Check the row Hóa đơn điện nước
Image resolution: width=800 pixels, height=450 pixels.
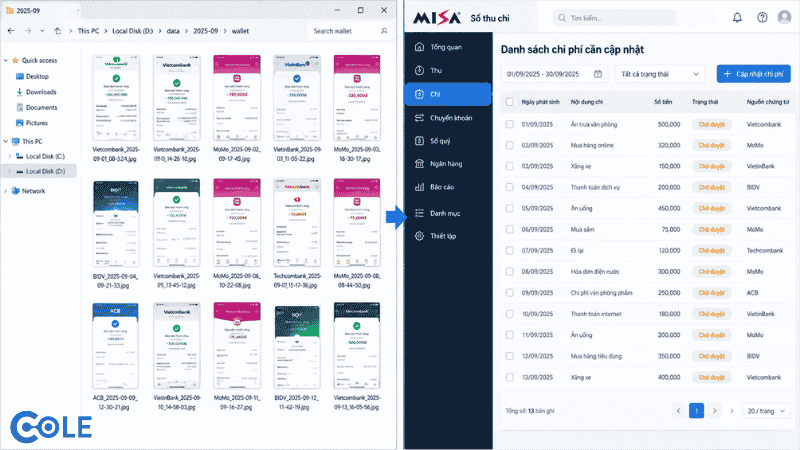pyautogui.click(x=510, y=271)
